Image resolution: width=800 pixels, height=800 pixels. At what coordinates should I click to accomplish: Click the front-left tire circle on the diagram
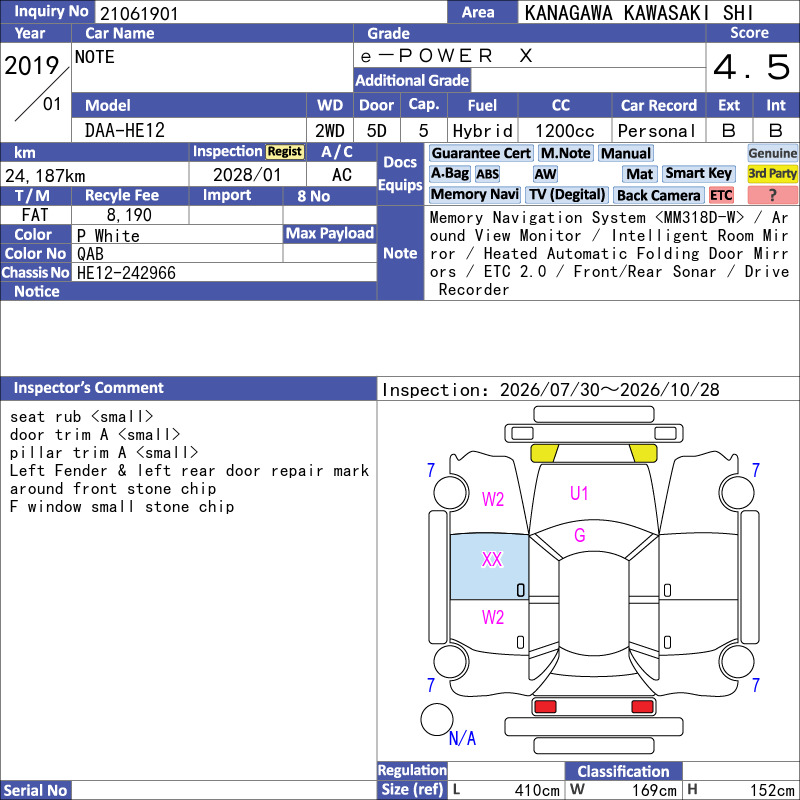click(x=451, y=492)
